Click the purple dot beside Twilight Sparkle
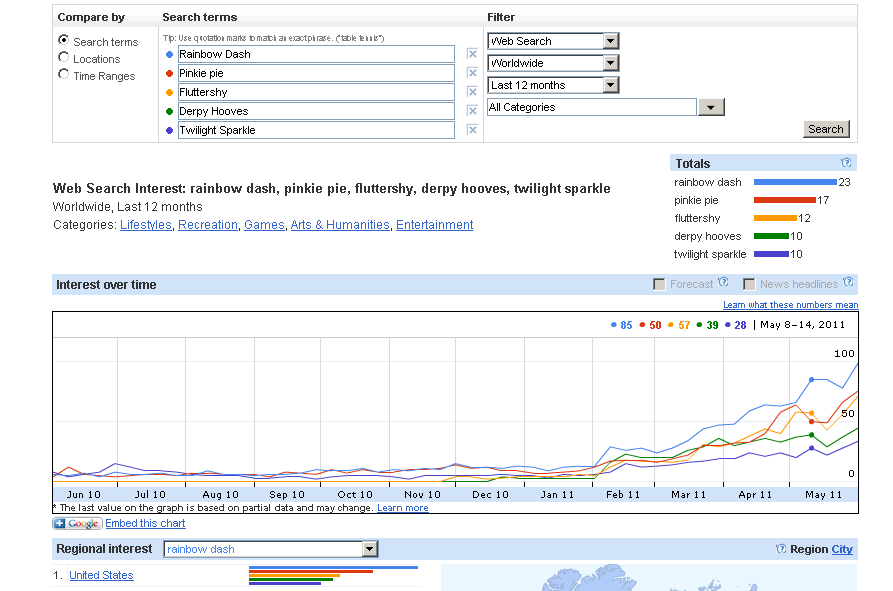 click(x=169, y=130)
